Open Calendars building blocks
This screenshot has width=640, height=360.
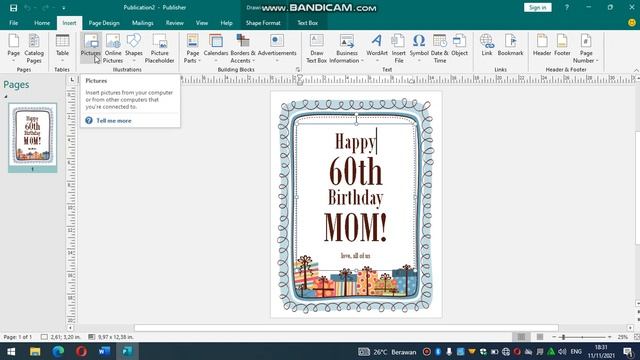[x=216, y=48]
